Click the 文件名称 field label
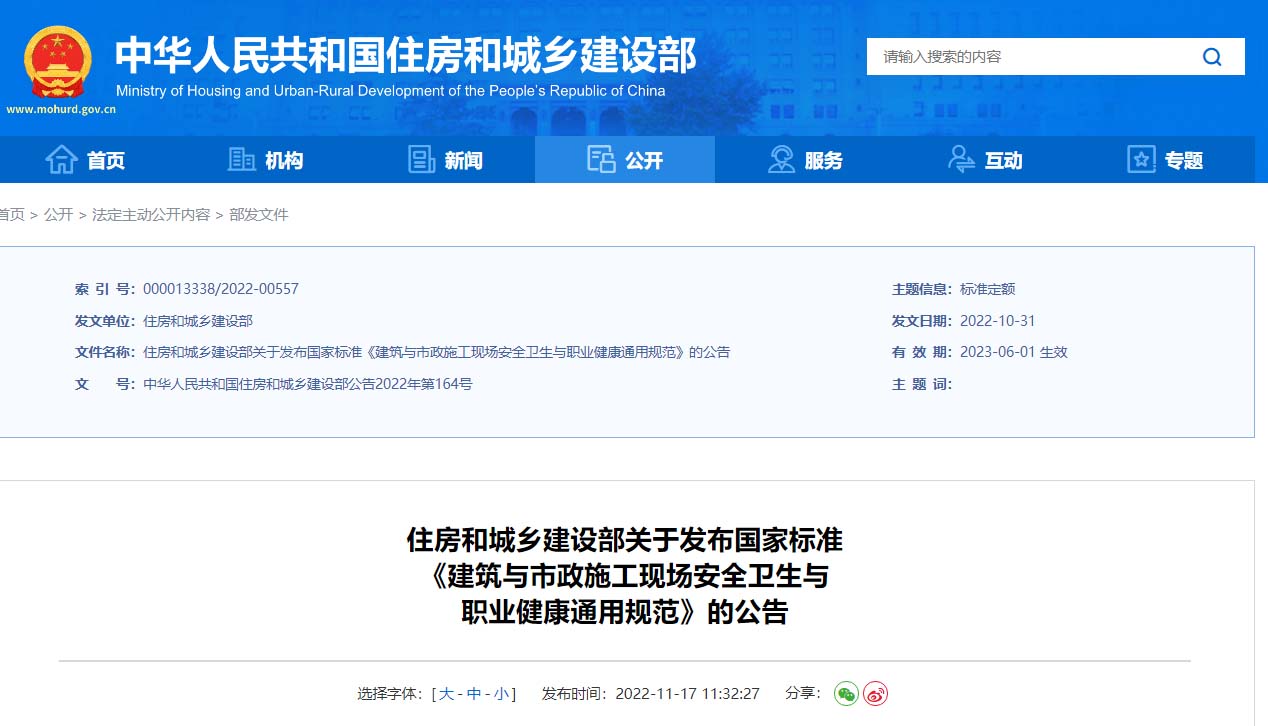 (105, 352)
